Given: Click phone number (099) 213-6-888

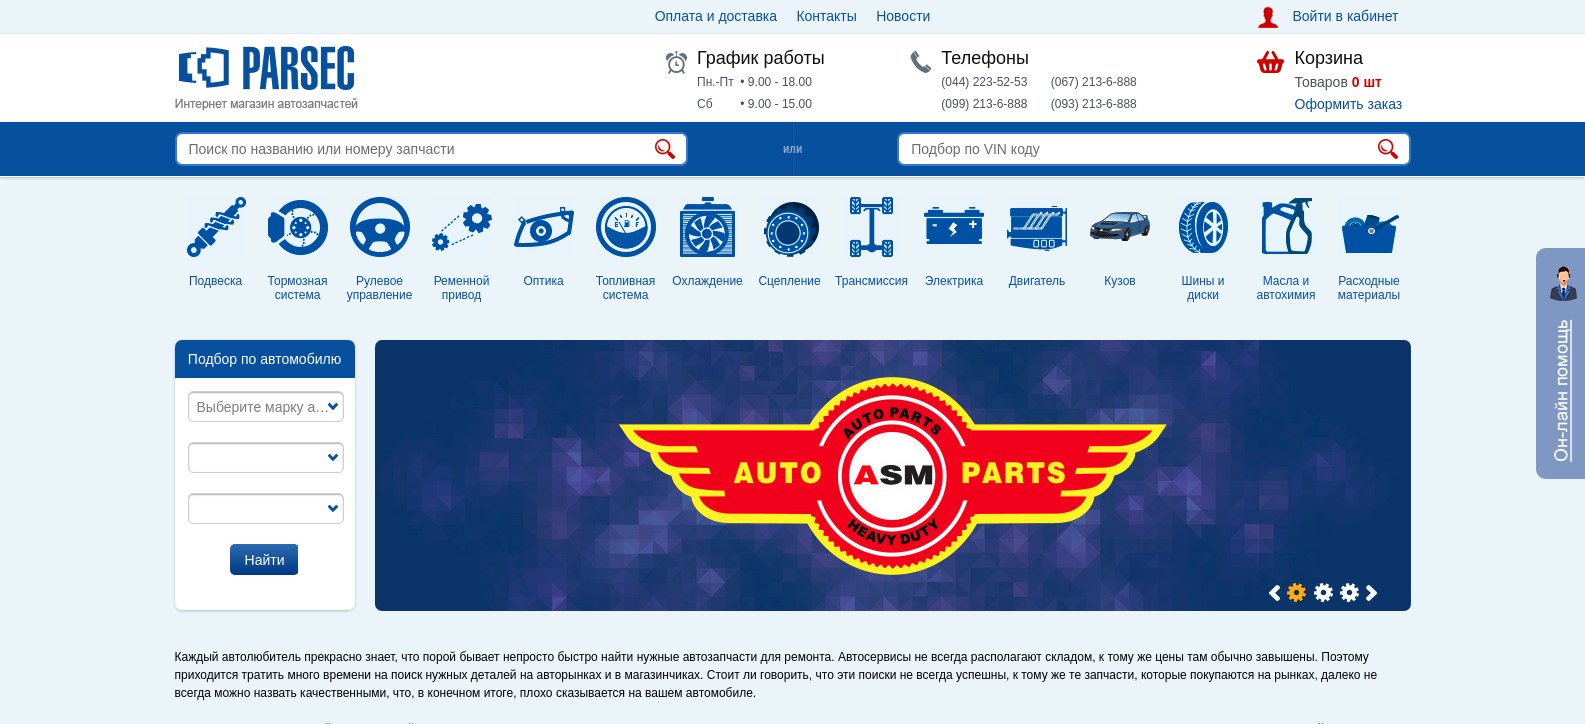Looking at the screenshot, I should pos(984,104).
